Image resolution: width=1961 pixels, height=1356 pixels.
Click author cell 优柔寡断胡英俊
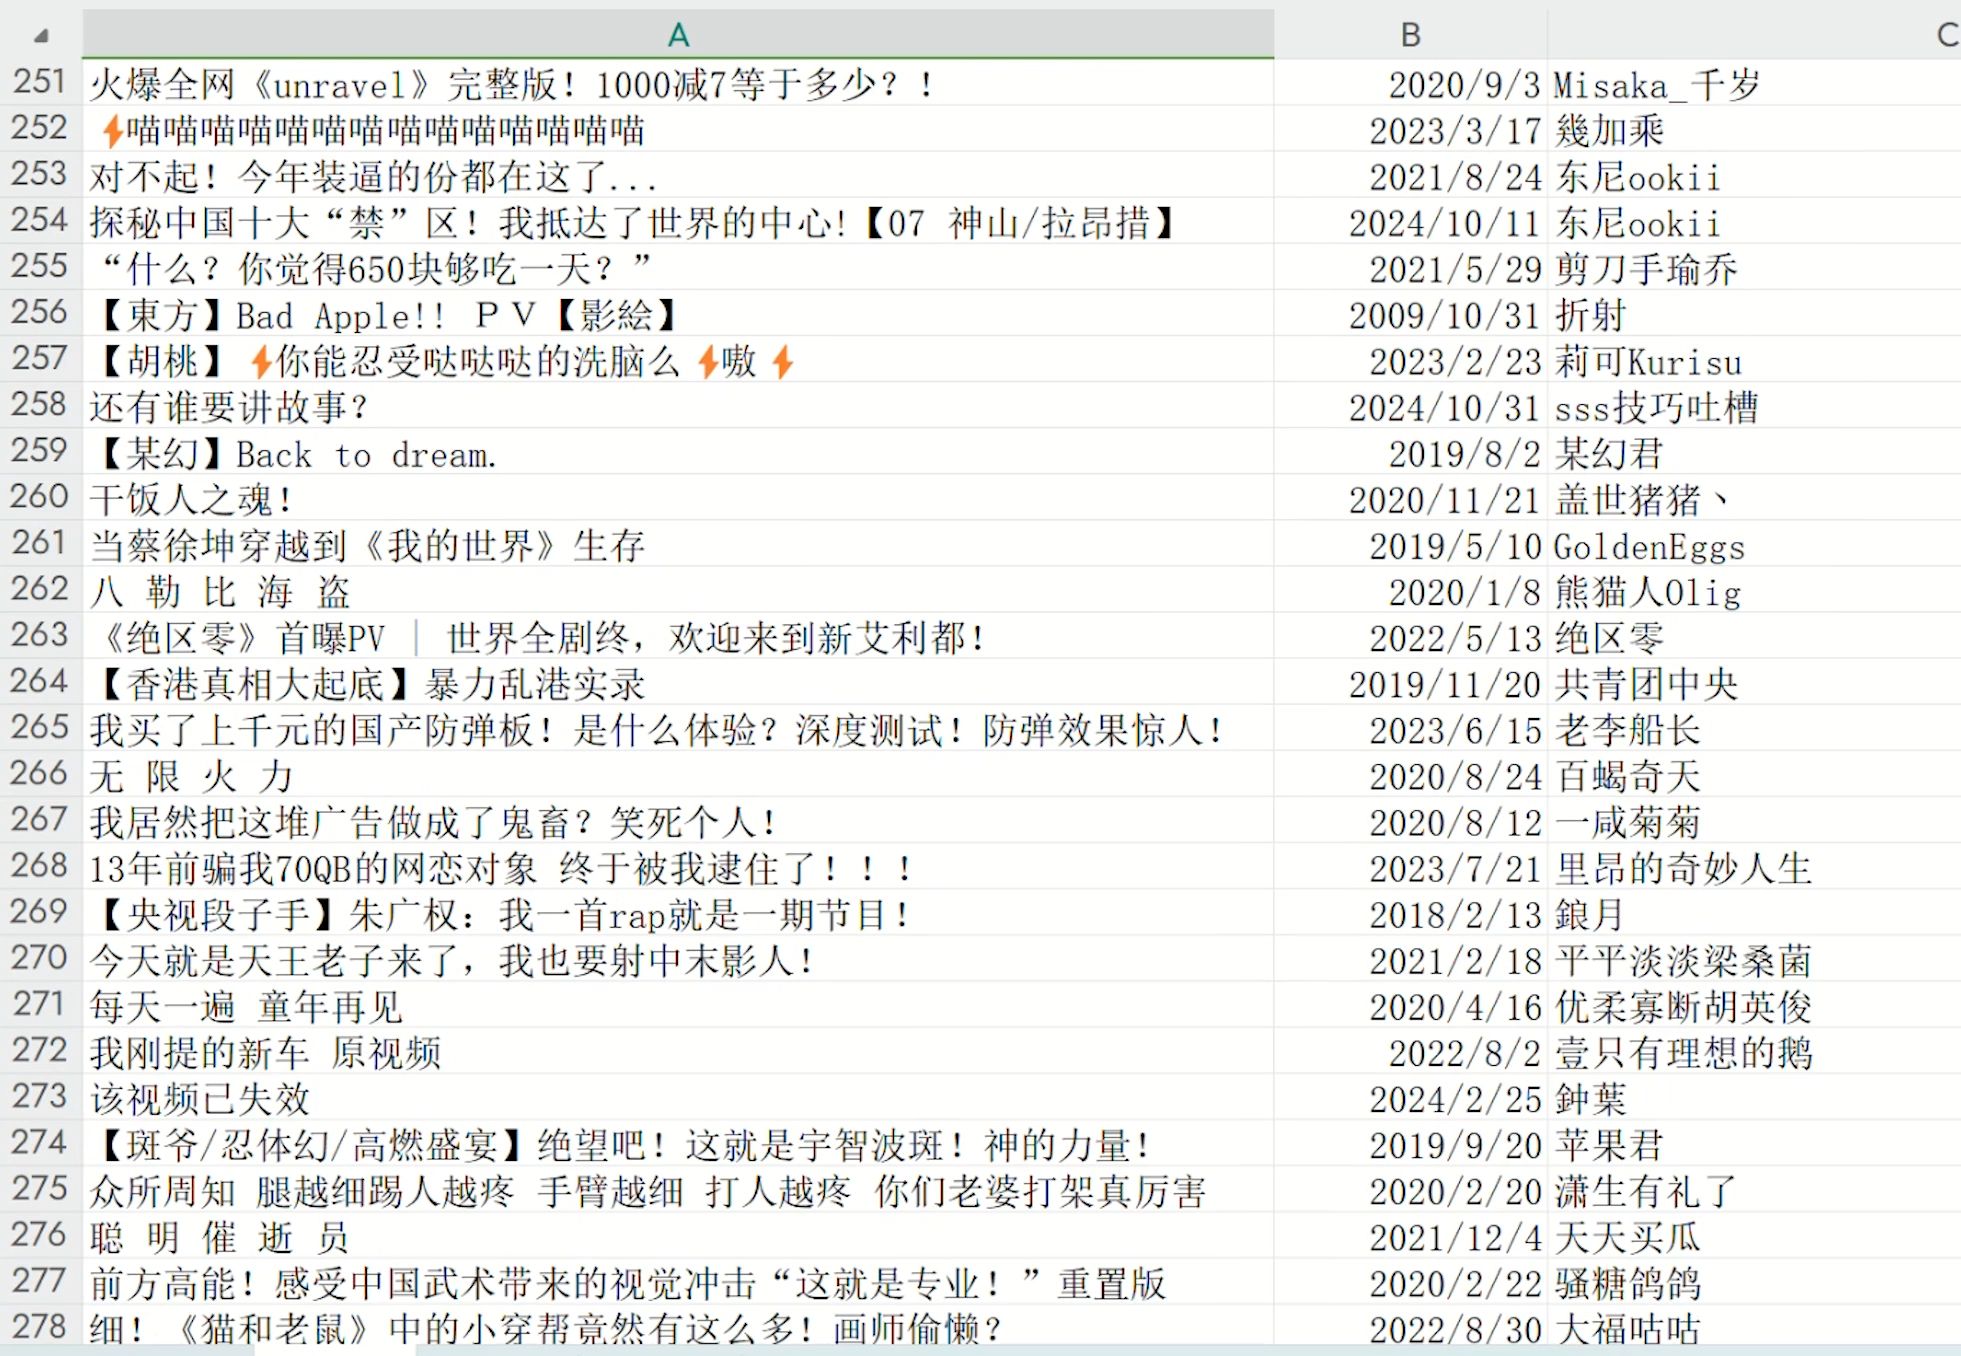click(1754, 1005)
